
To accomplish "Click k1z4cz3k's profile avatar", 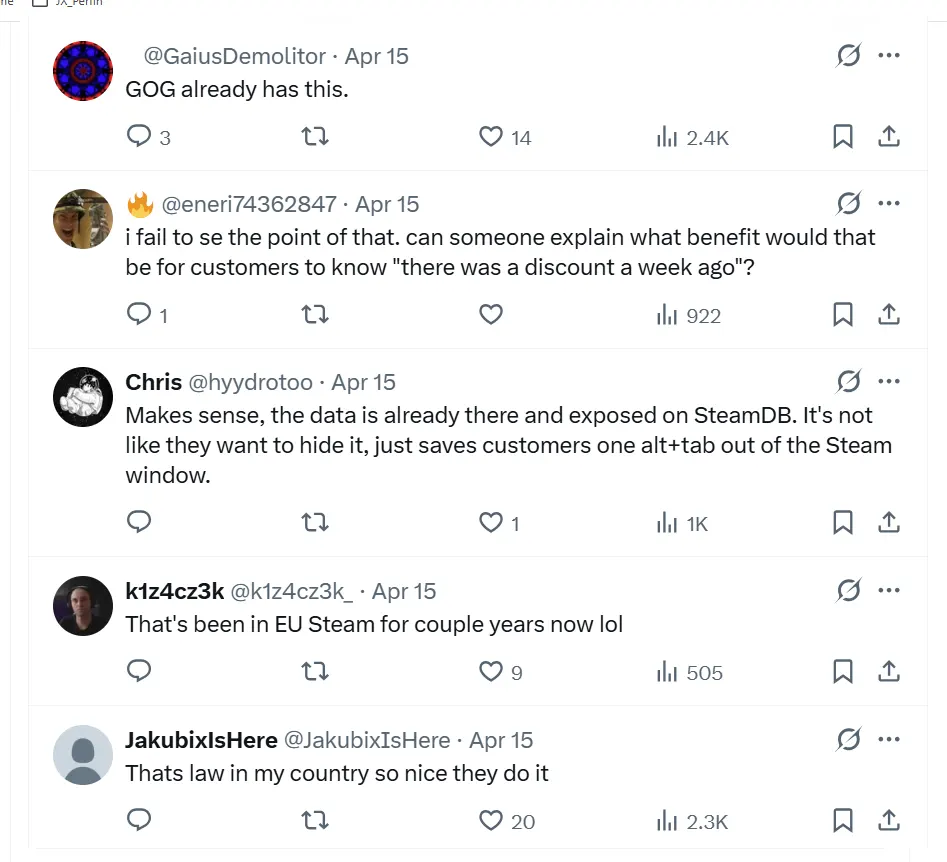I will pyautogui.click(x=83, y=606).
